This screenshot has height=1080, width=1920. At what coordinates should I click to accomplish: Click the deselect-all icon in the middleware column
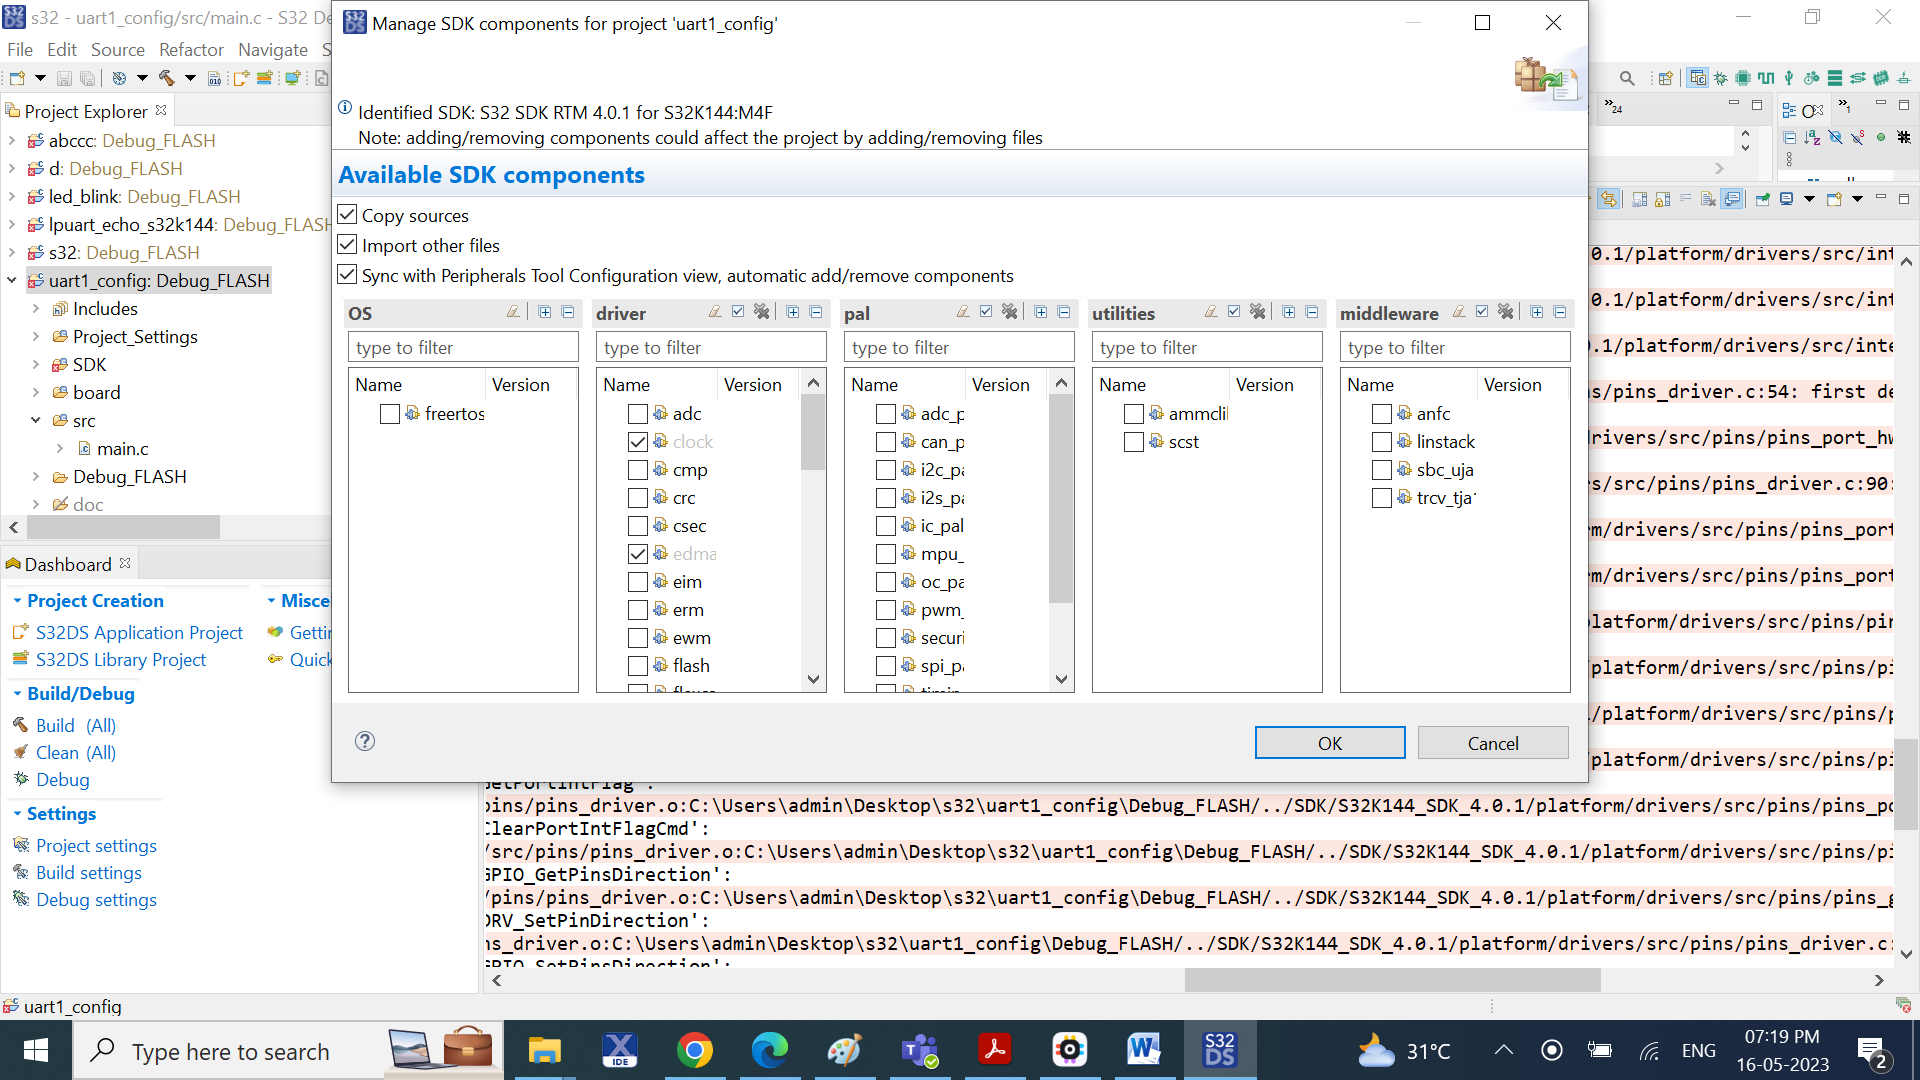point(1505,311)
